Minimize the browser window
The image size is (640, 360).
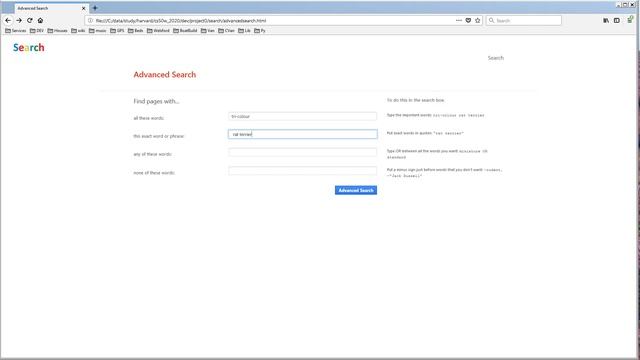pyautogui.click(x=618, y=4)
